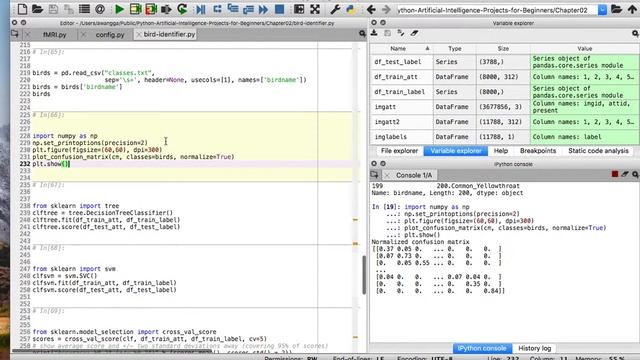Create a new file from toolbar
This screenshot has height=360, width=640.
(22, 9)
